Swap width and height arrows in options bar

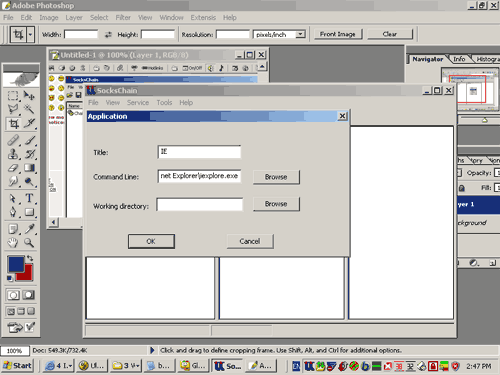tap(108, 34)
